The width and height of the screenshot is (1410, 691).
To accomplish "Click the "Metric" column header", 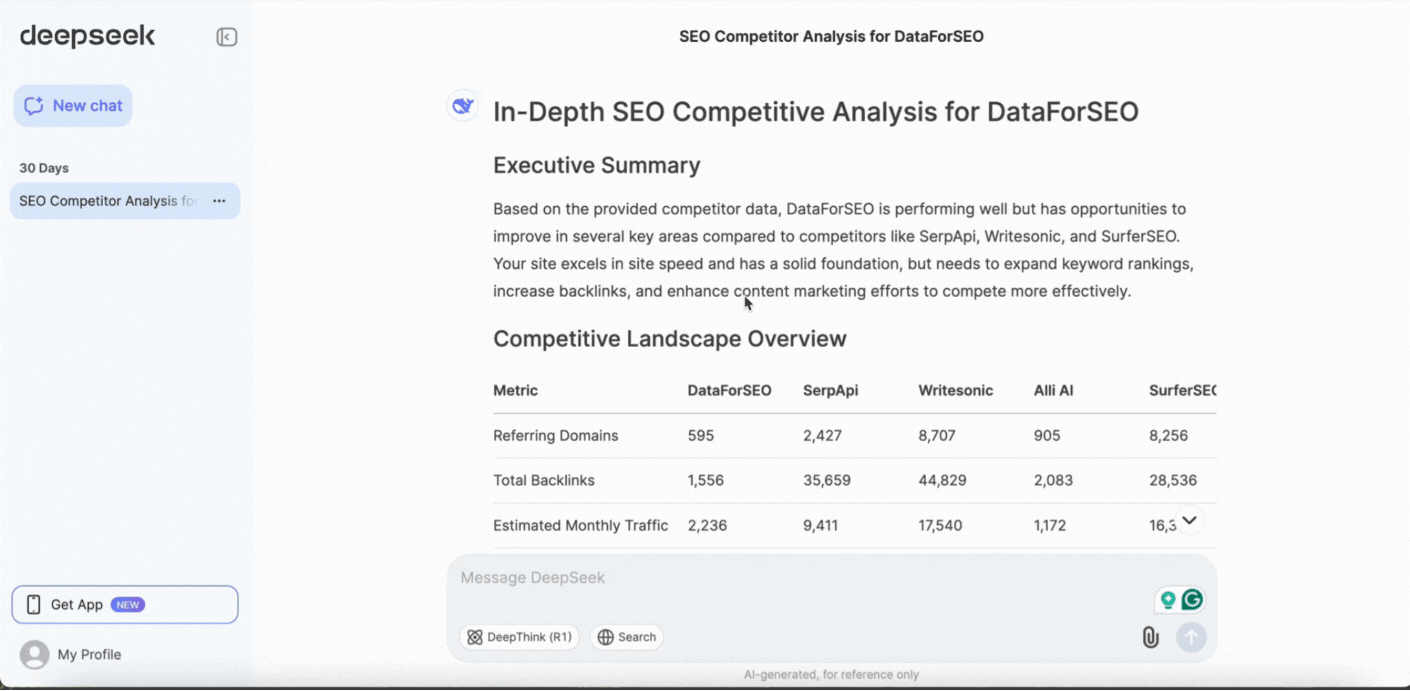I will click(x=516, y=391).
